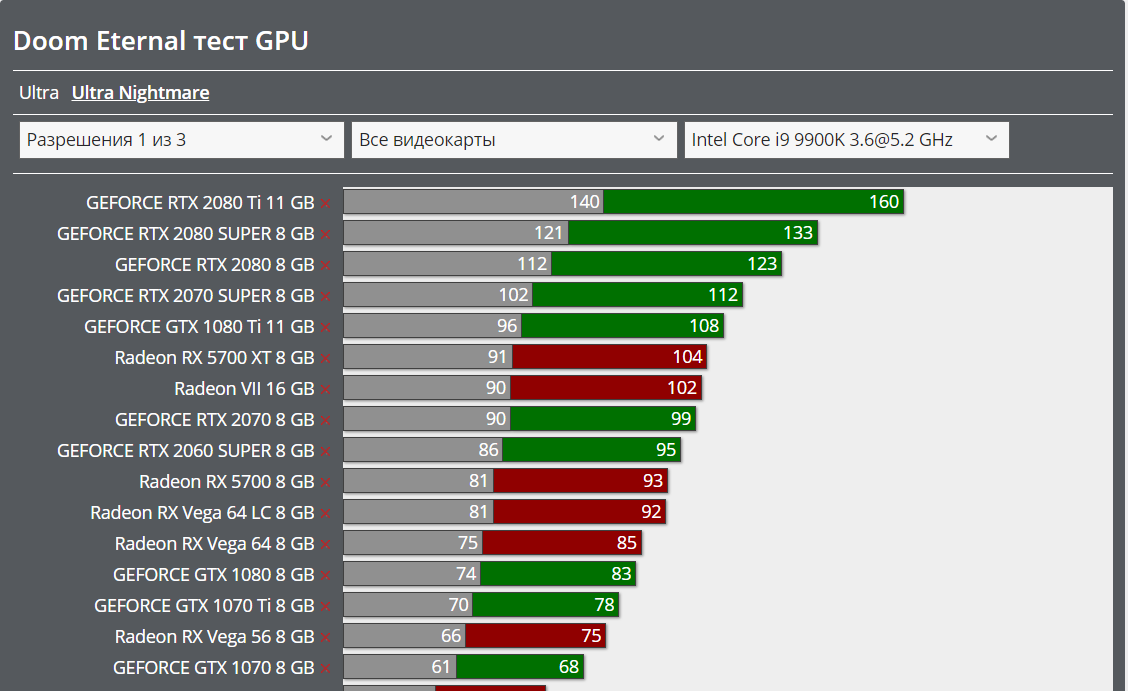This screenshot has height=691, width=1128.
Task: Click red x next to GEFORCE RTX 2080 8 GB
Action: pyautogui.click(x=325, y=265)
